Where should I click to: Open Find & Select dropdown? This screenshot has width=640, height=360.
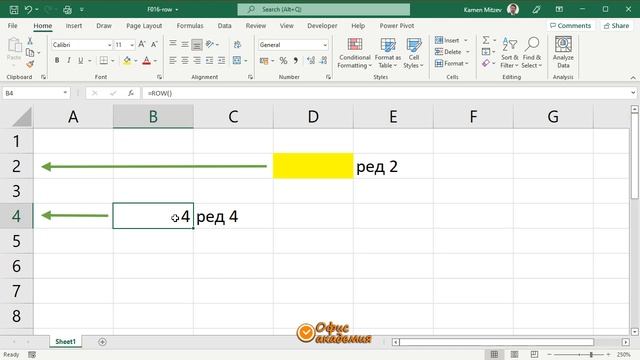(532, 53)
